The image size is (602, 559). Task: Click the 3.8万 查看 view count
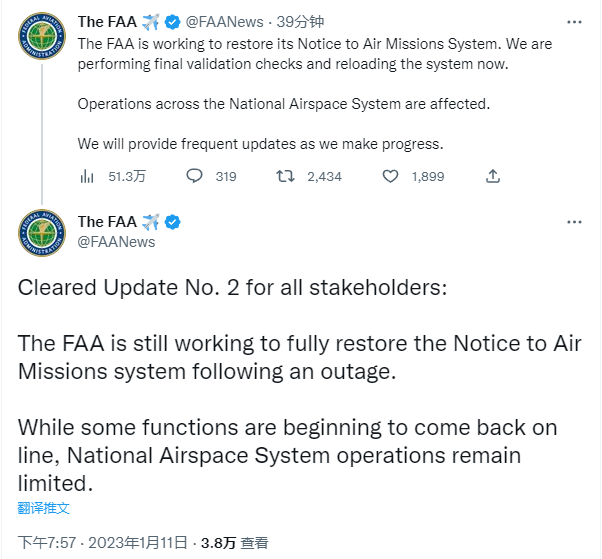click(x=234, y=543)
